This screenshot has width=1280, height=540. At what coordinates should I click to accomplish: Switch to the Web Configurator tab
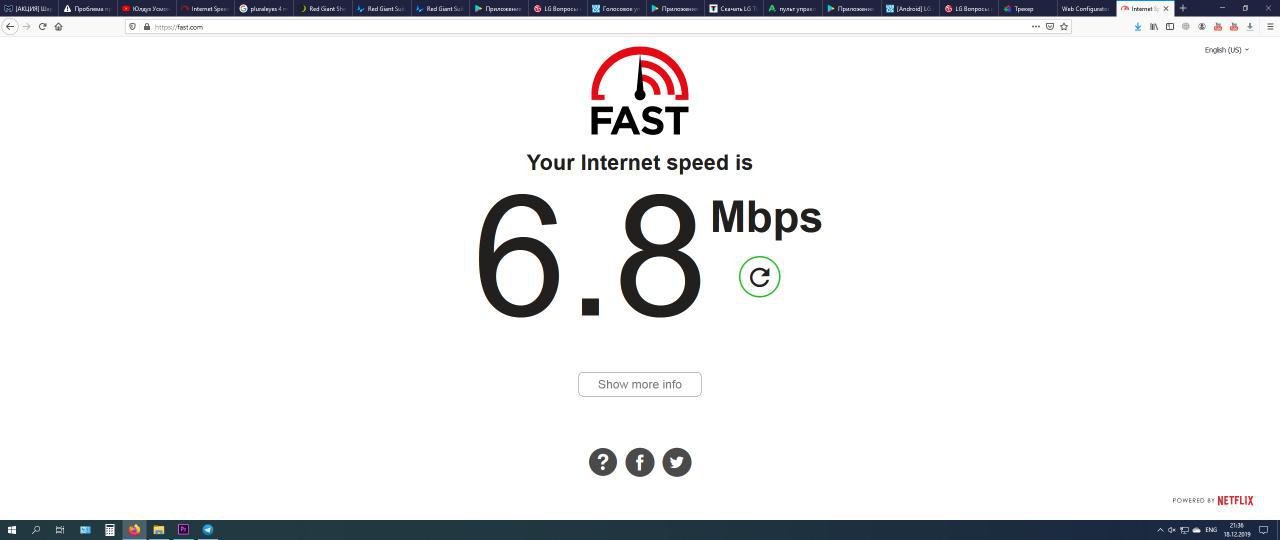click(x=1085, y=8)
